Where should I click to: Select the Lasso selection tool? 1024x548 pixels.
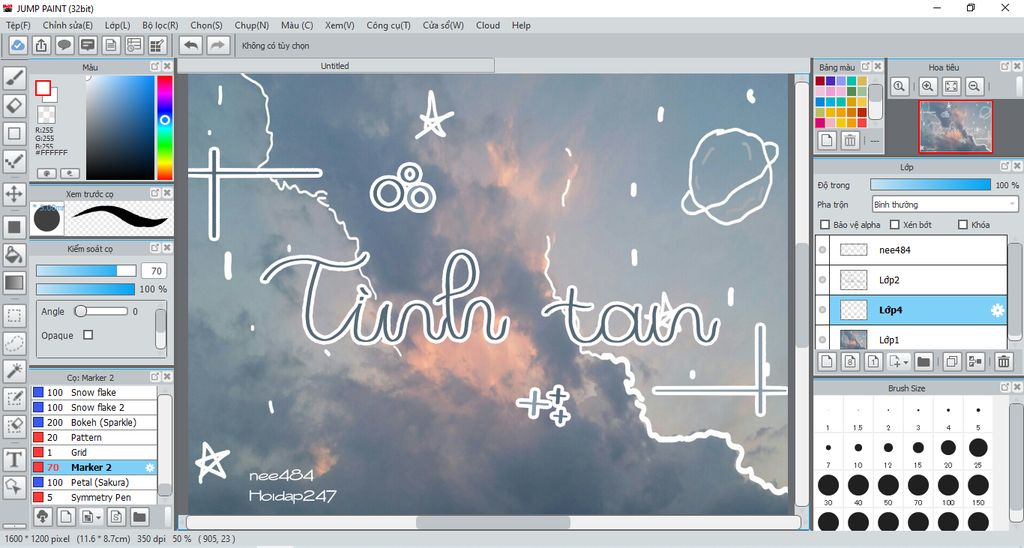coord(14,343)
